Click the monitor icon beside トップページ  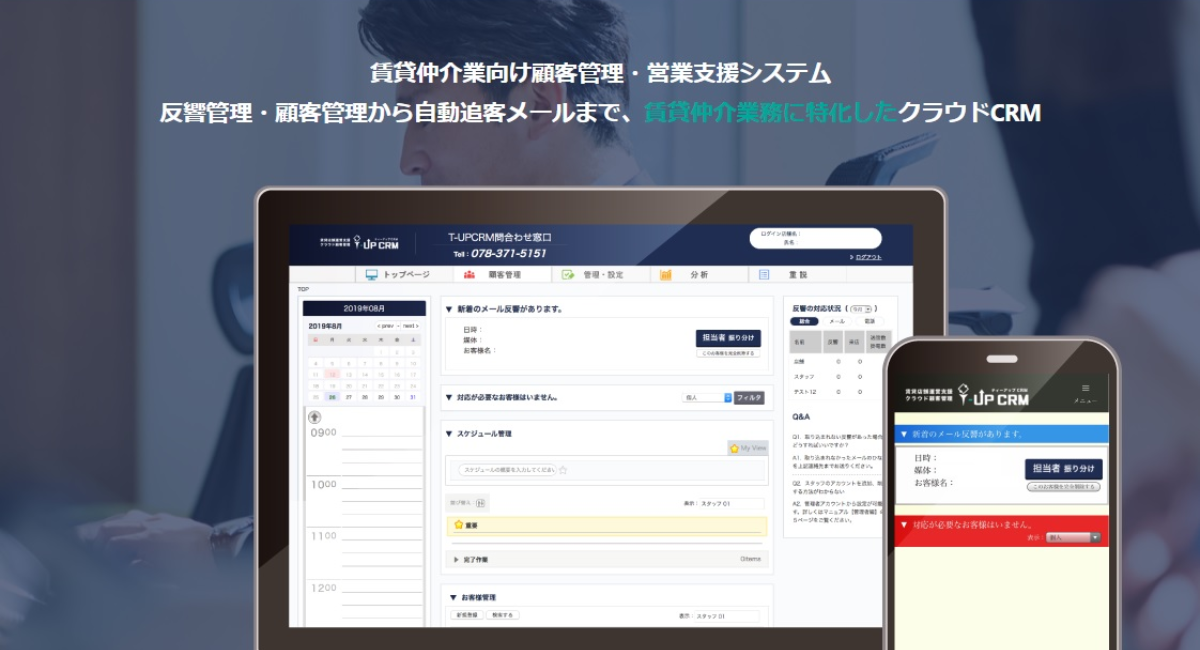(371, 274)
